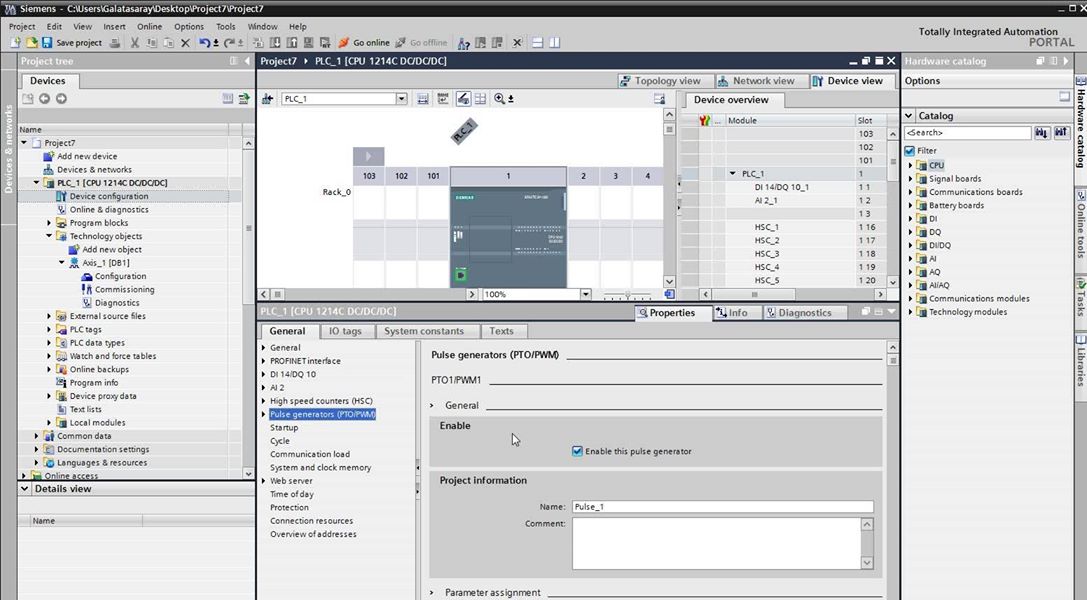The image size is (1087, 600).
Task: Expand the CPU folder in catalog
Action: (910, 166)
